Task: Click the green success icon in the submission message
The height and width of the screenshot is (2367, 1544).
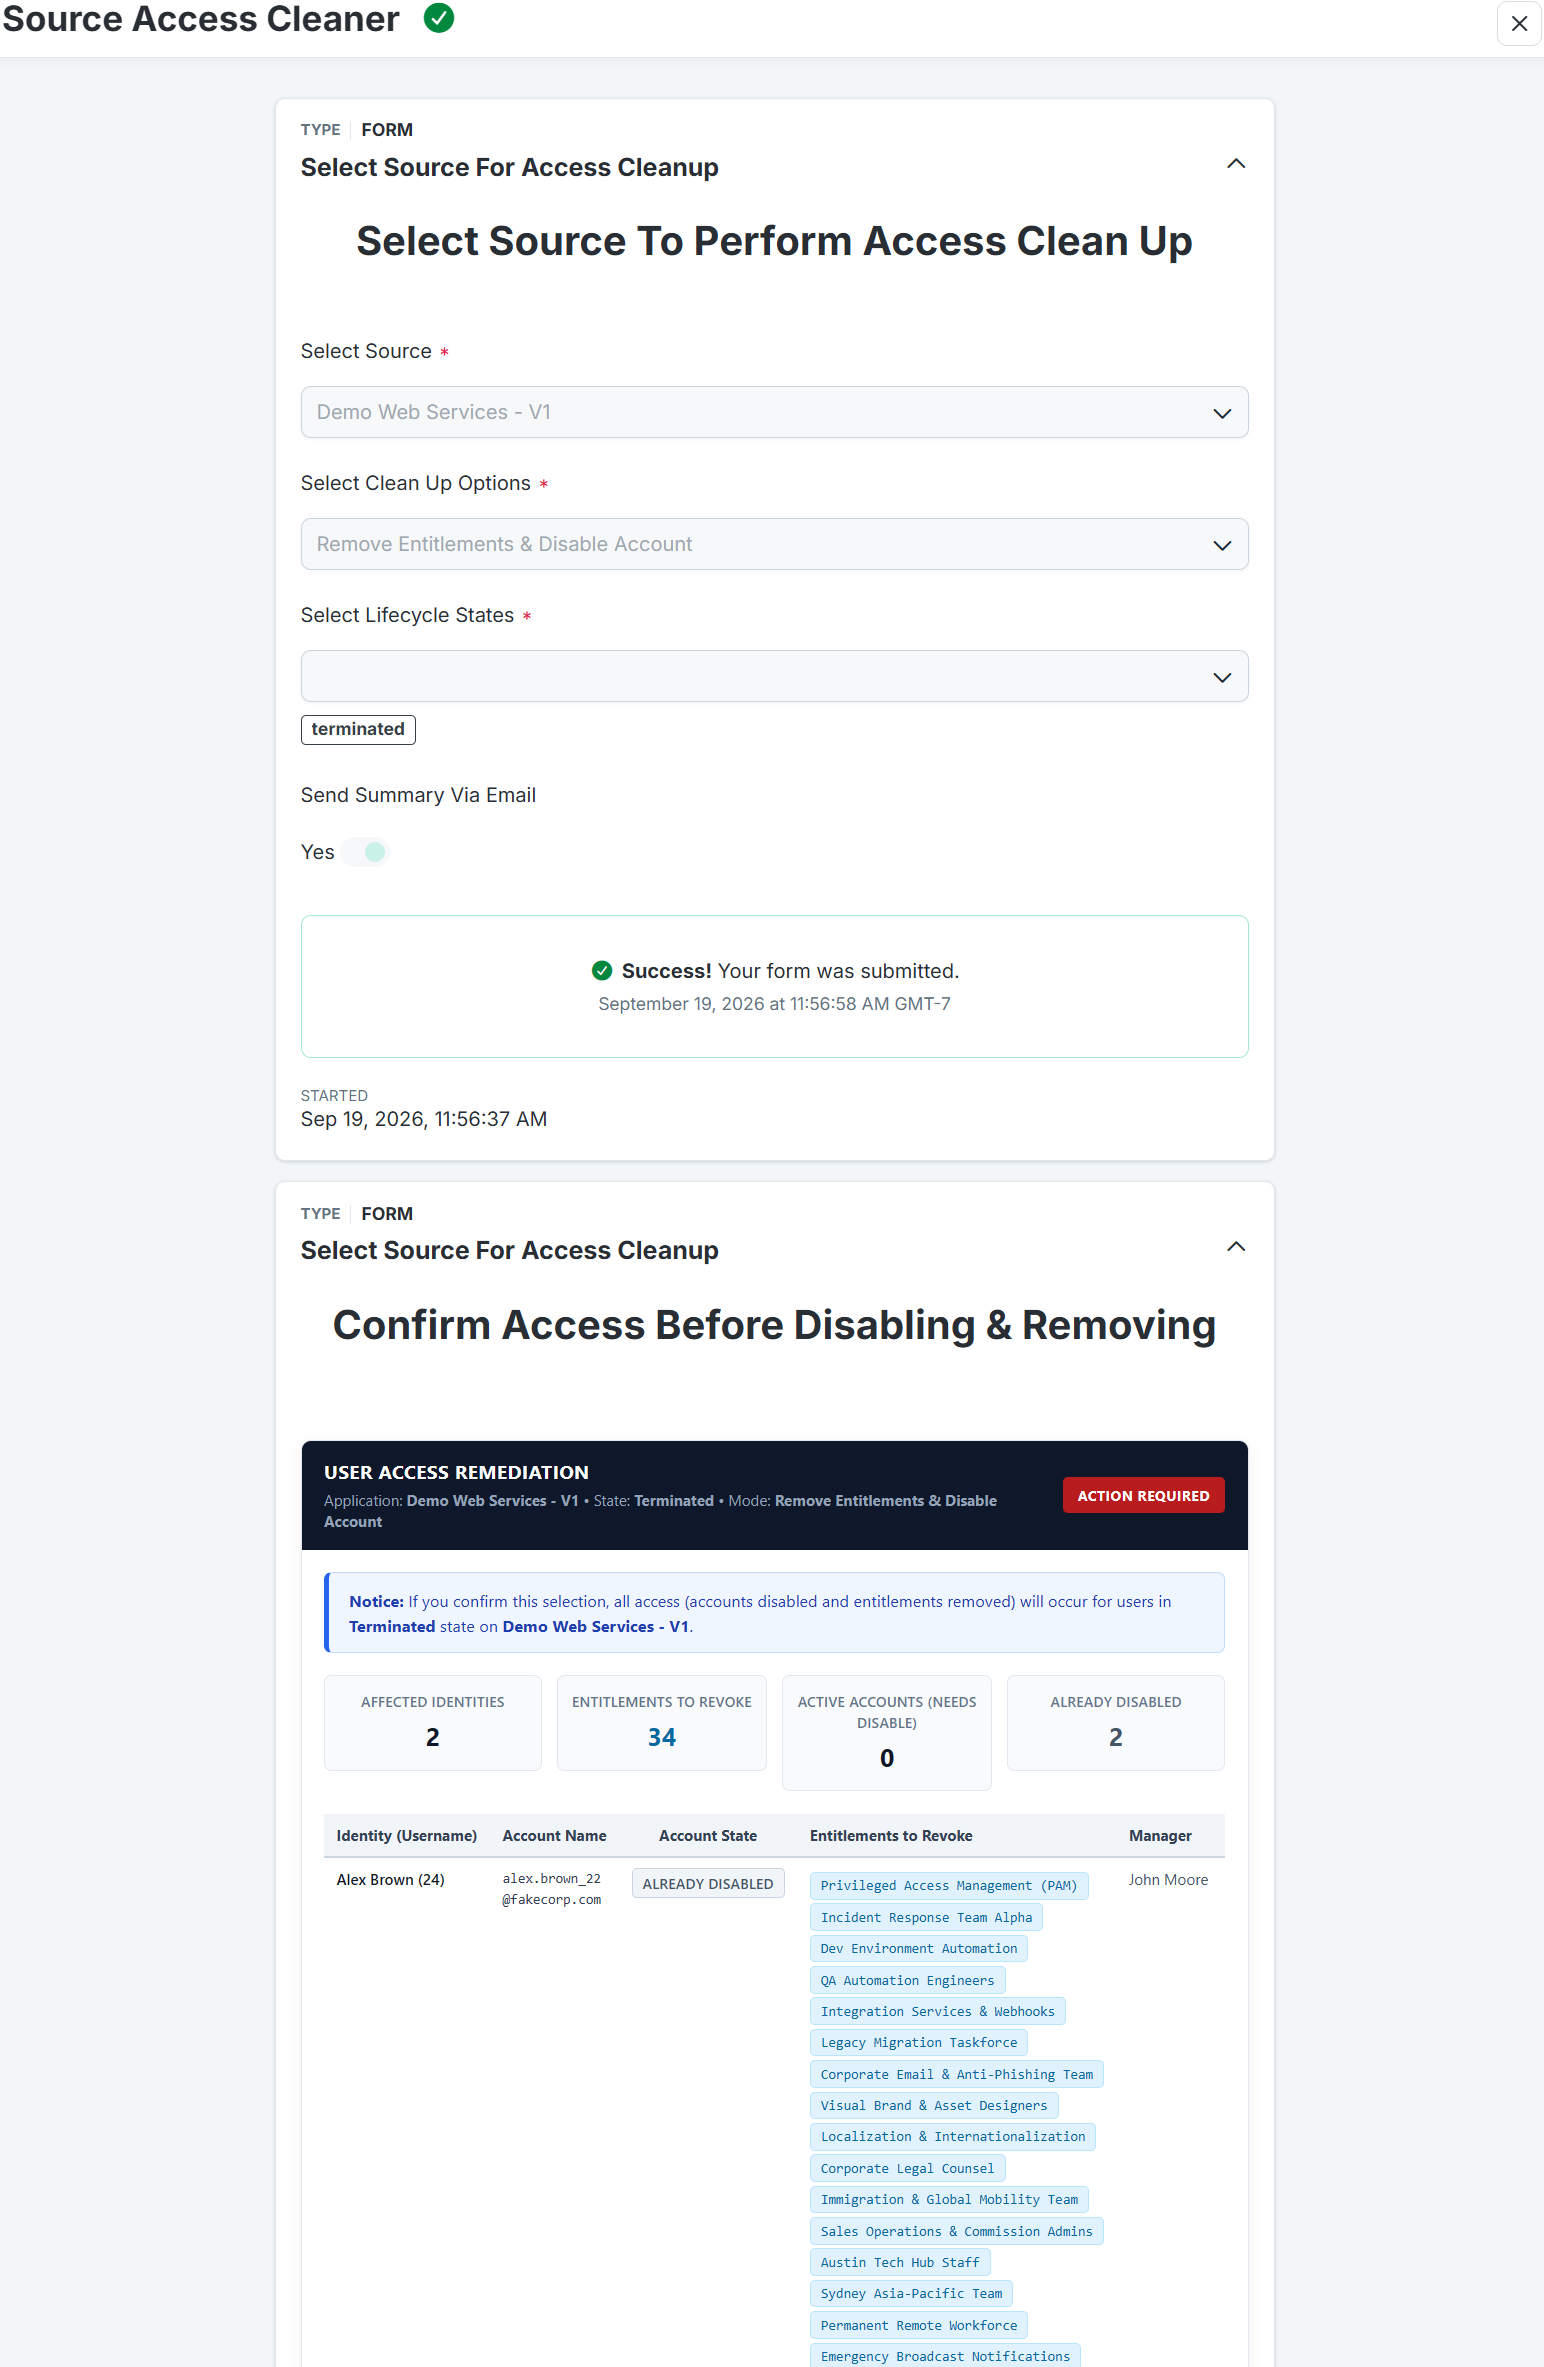Action: point(602,970)
